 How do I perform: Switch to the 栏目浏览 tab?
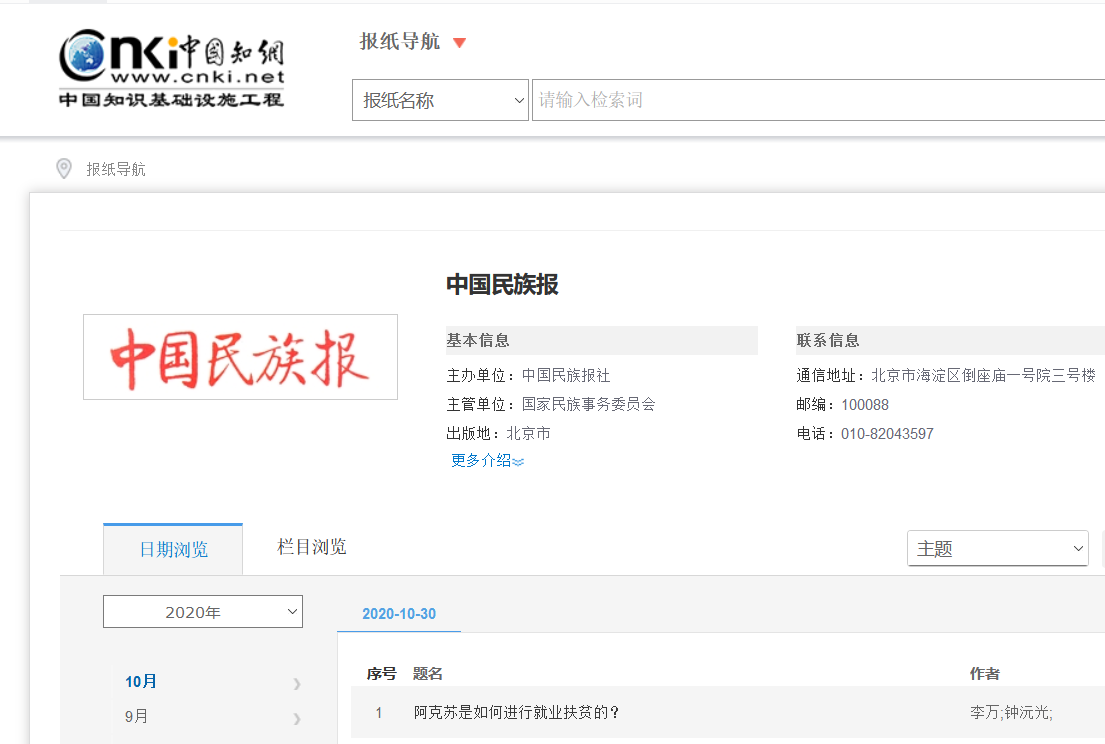pos(311,547)
